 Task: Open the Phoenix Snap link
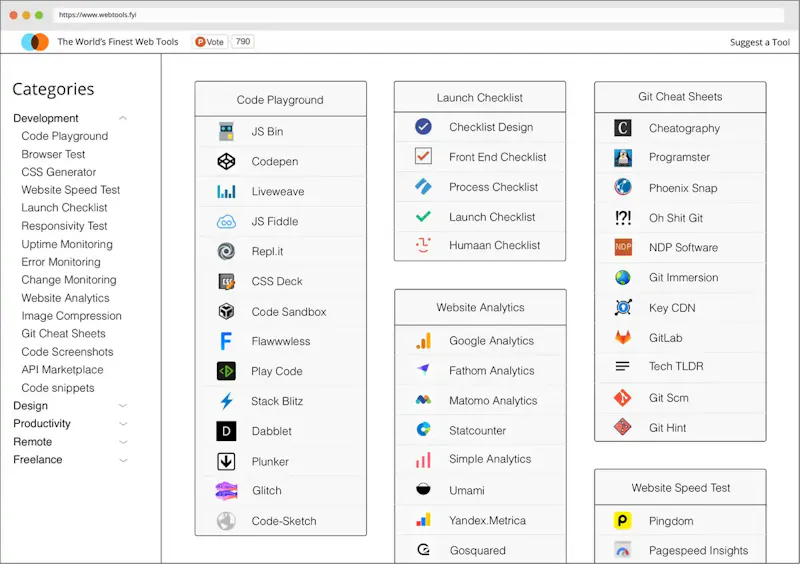[x=683, y=188]
